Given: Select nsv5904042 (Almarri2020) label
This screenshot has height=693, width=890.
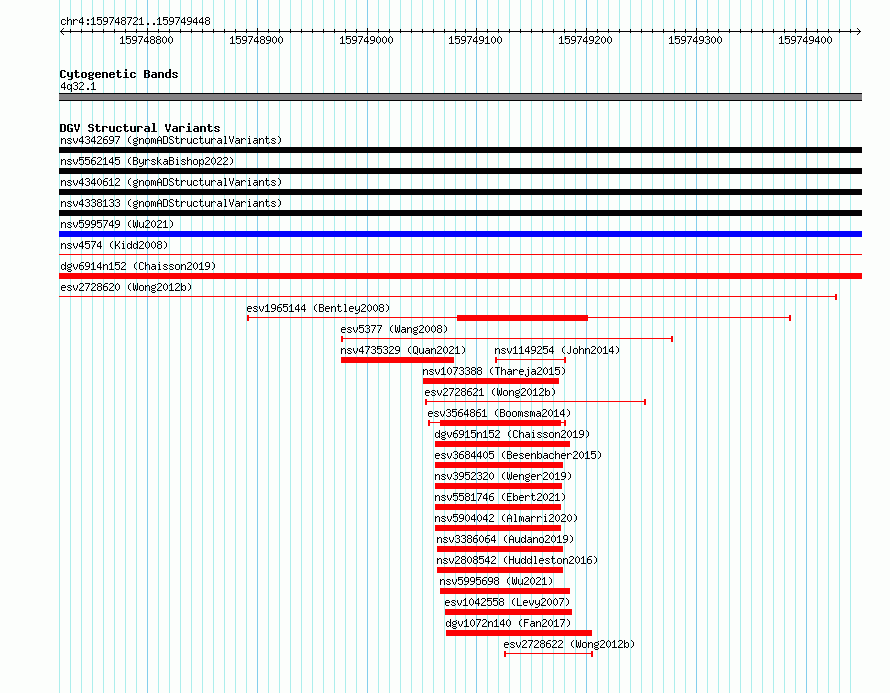Looking at the screenshot, I should (x=506, y=518).
